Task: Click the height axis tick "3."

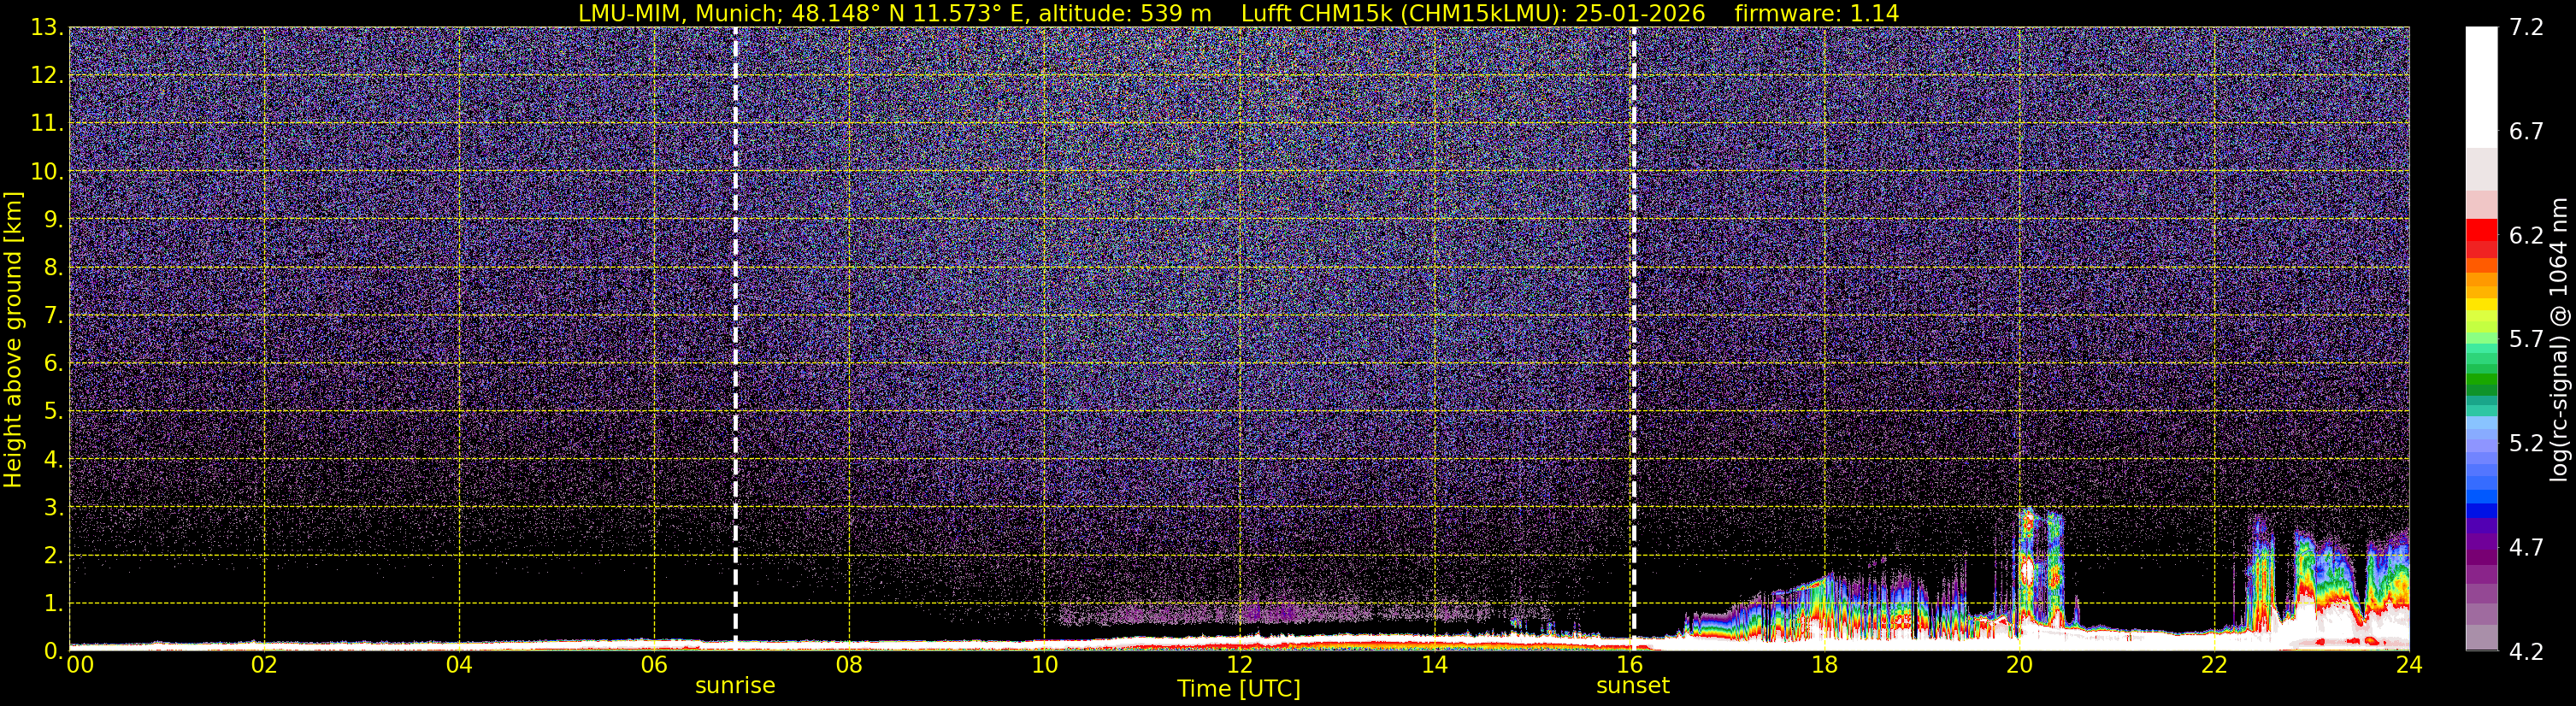Action: [x=54, y=508]
